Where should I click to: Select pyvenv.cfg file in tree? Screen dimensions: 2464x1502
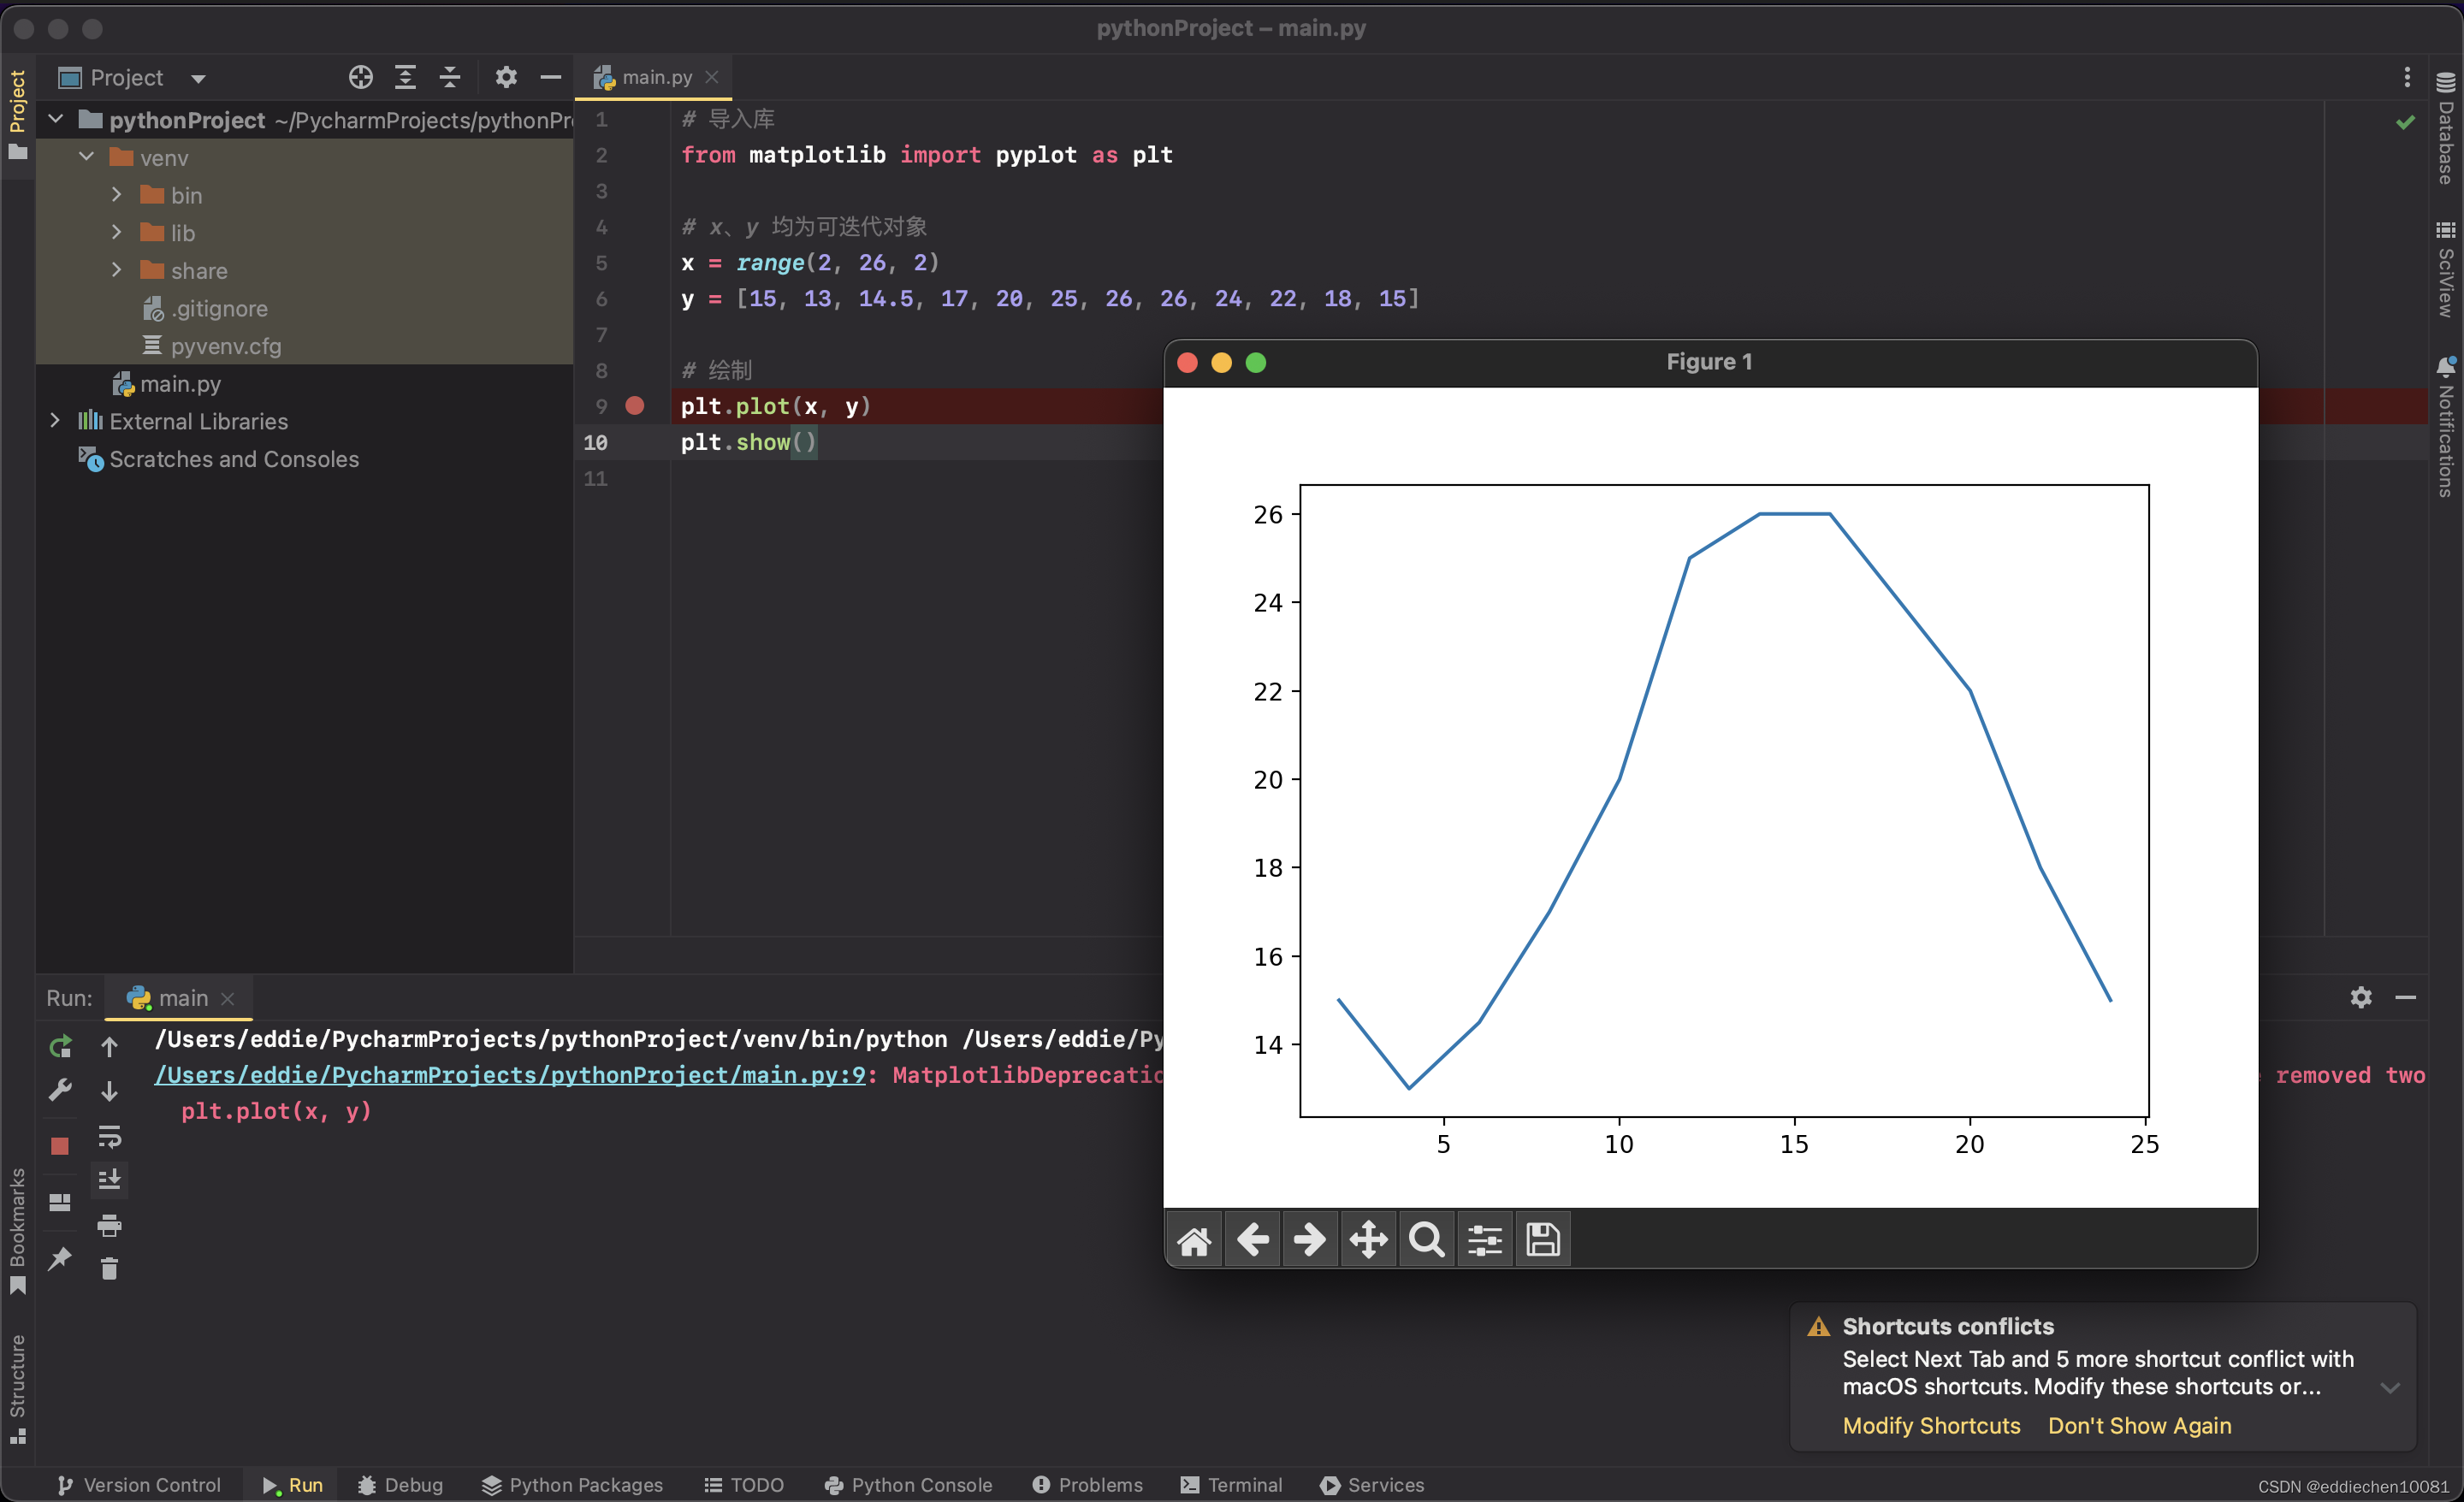[x=225, y=346]
